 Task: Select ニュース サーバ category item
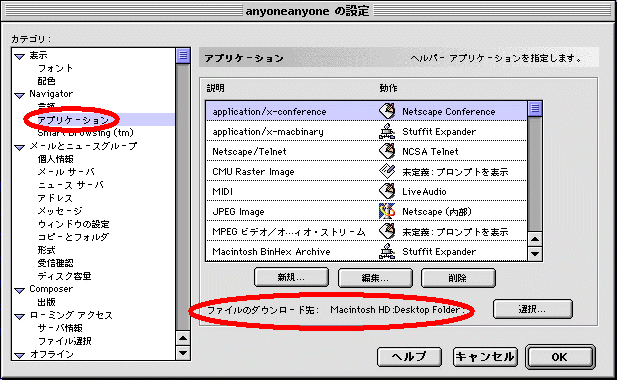(x=70, y=185)
